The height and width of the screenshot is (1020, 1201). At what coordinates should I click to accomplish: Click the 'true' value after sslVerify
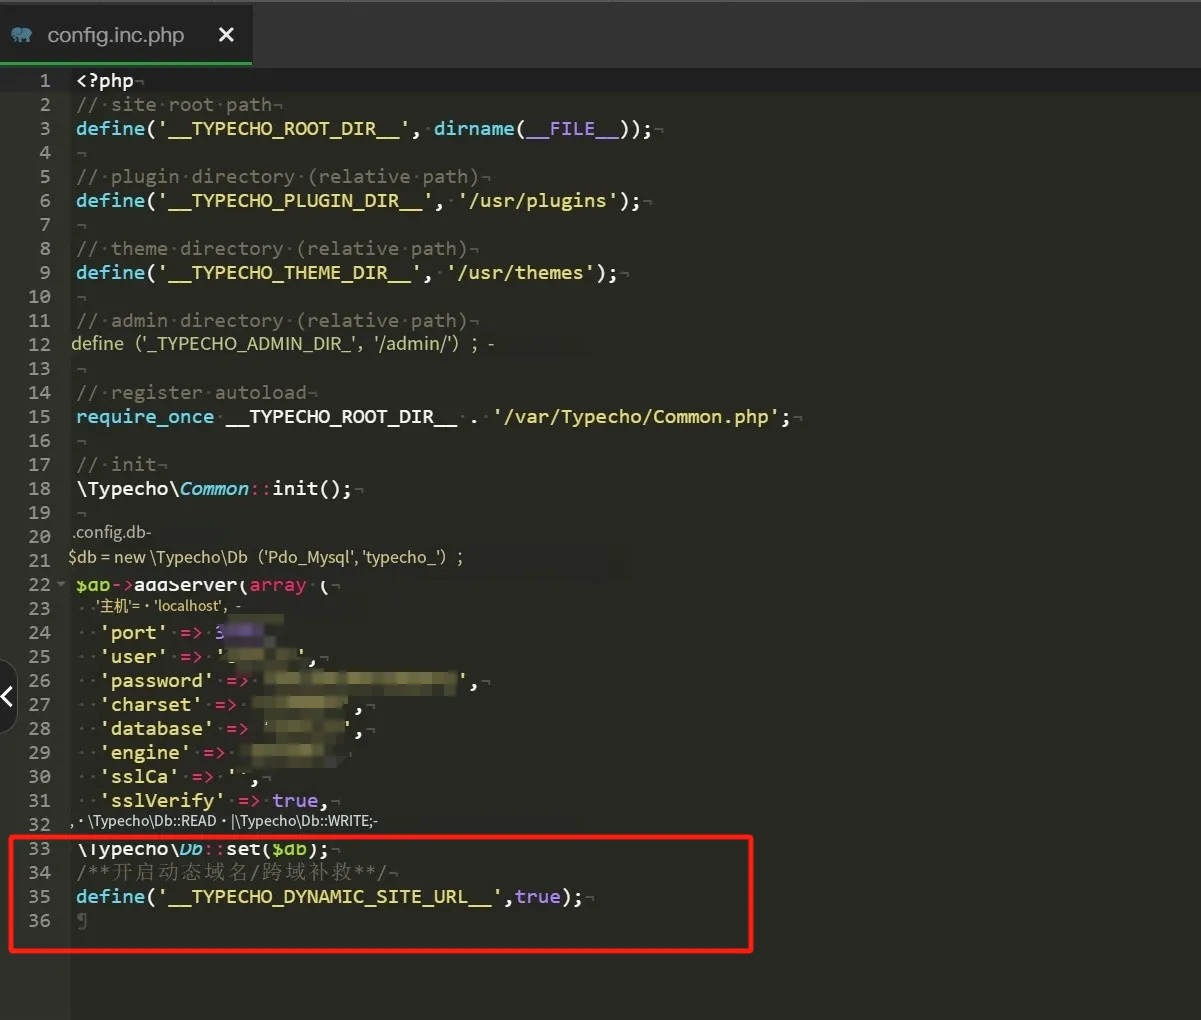point(294,801)
